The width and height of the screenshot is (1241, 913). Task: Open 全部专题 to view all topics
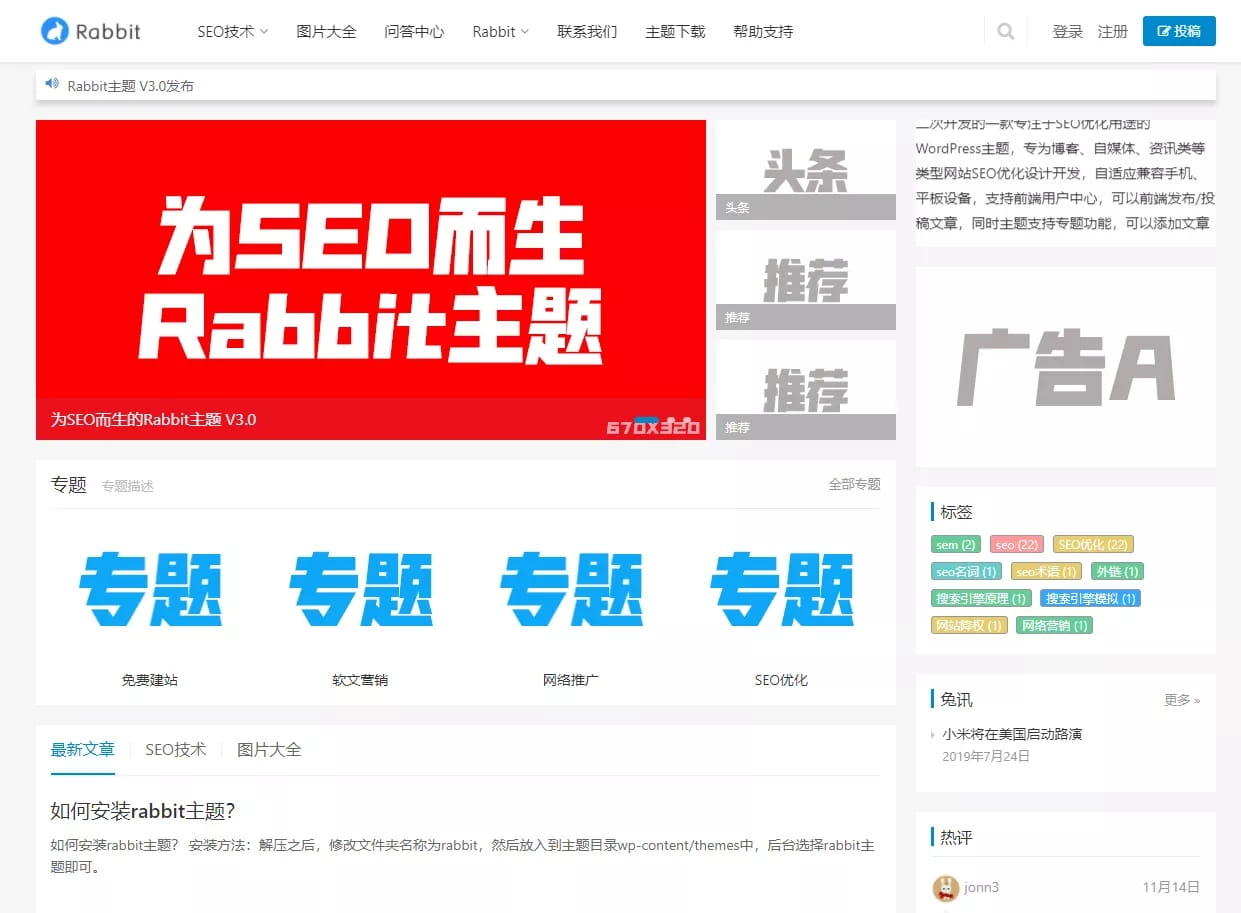coord(855,484)
